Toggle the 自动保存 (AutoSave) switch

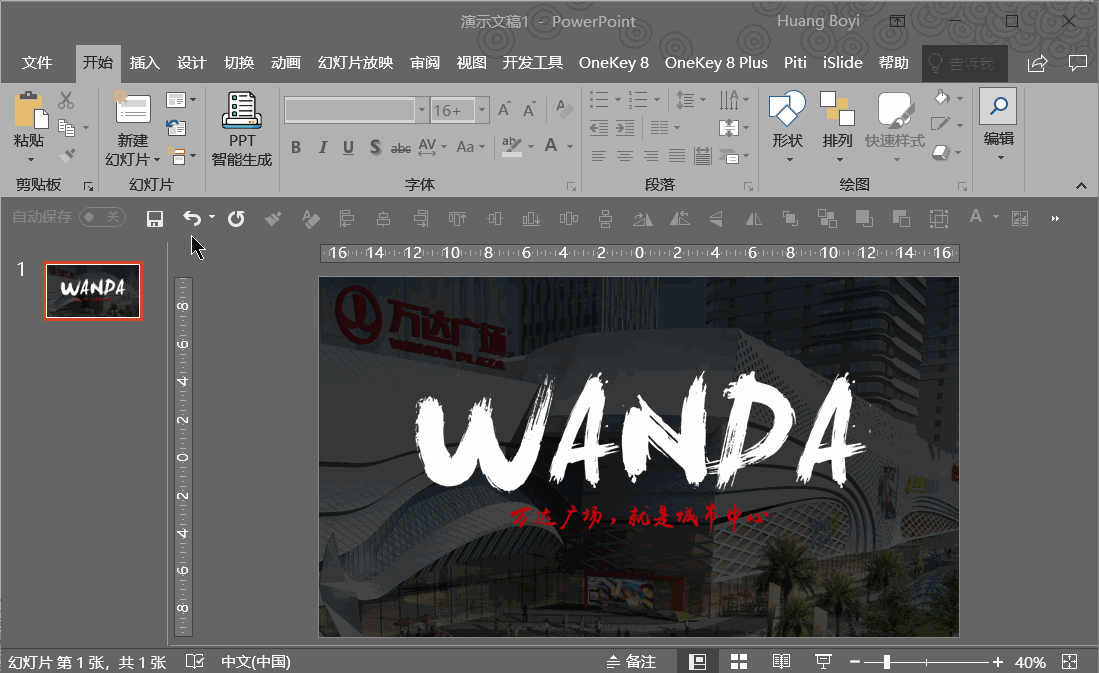(x=102, y=218)
